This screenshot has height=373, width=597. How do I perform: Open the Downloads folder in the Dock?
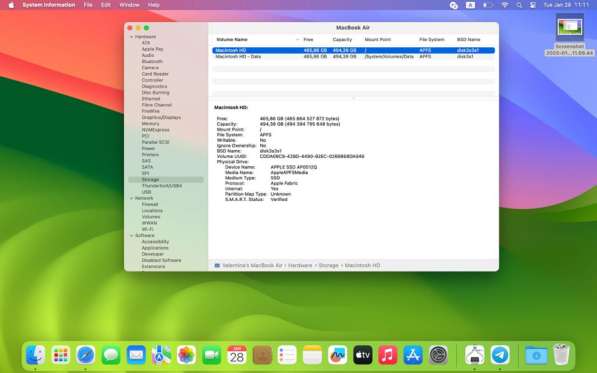(x=536, y=355)
